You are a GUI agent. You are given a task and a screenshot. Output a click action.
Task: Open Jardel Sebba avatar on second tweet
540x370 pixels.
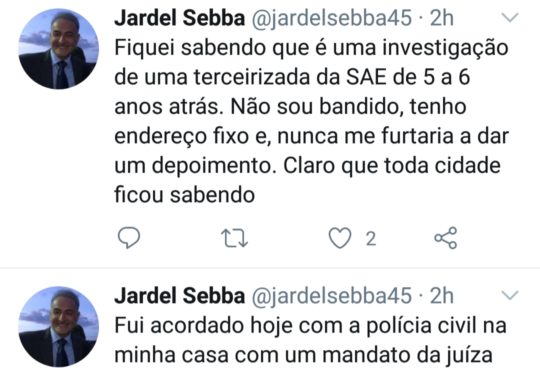click(59, 327)
